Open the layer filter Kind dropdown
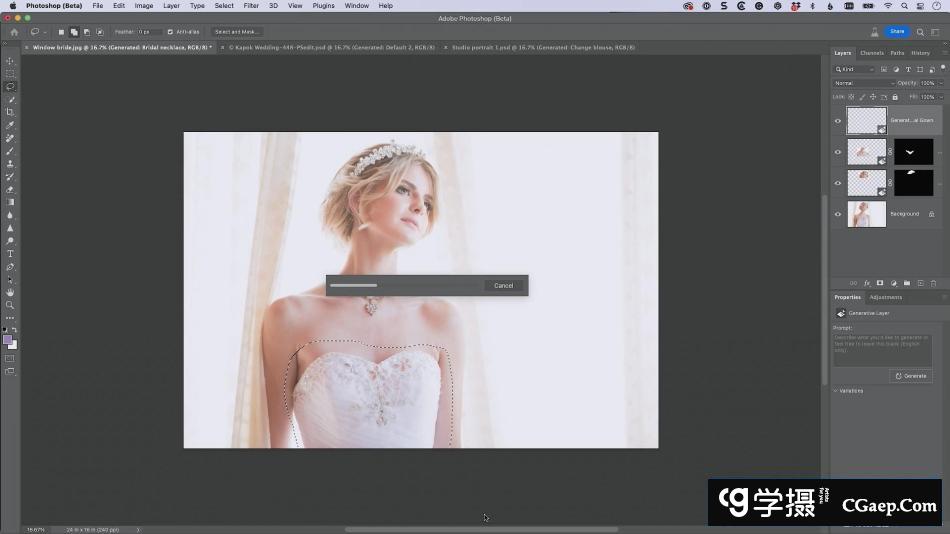 [x=857, y=69]
